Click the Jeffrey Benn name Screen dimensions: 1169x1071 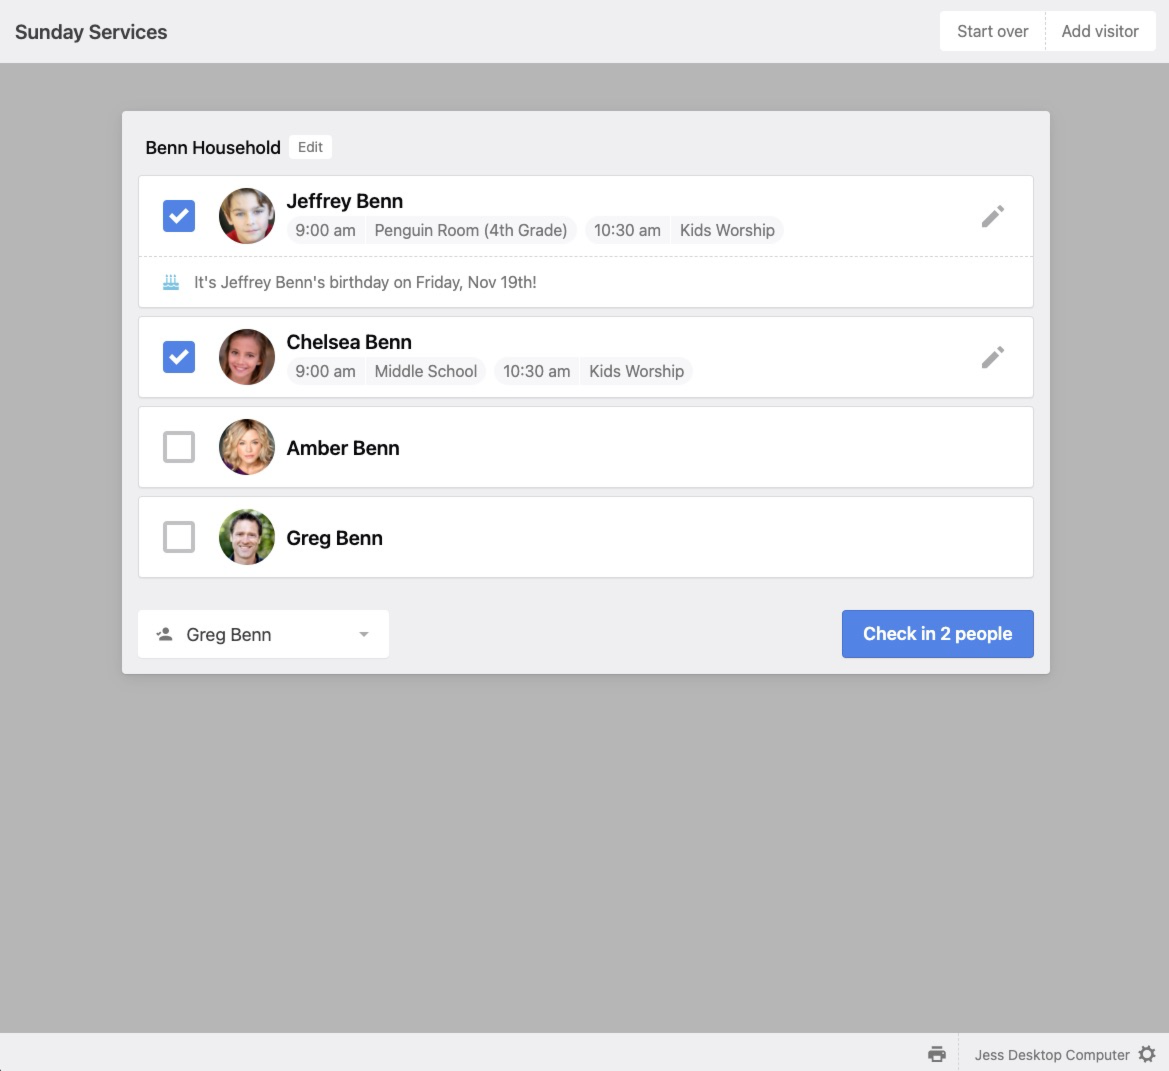click(x=344, y=201)
